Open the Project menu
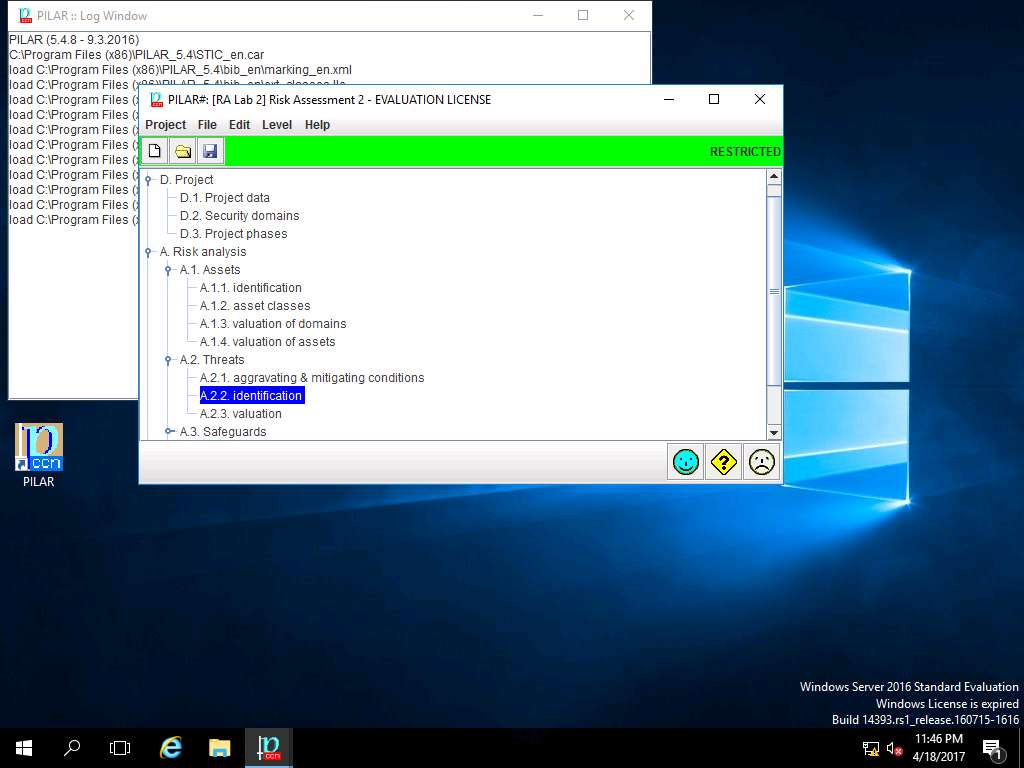The image size is (1024, 768). point(165,125)
